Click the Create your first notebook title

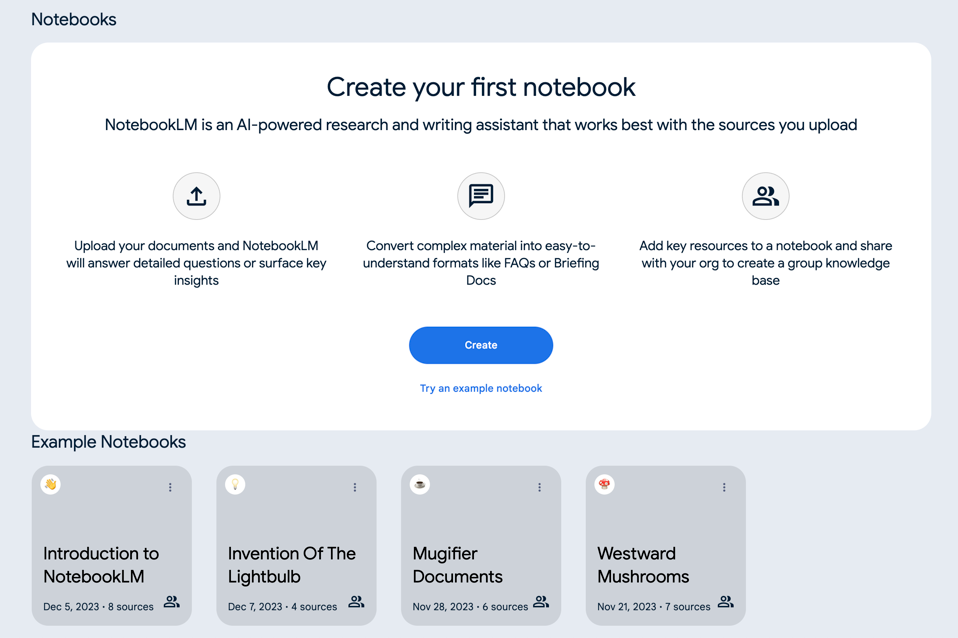coord(481,87)
